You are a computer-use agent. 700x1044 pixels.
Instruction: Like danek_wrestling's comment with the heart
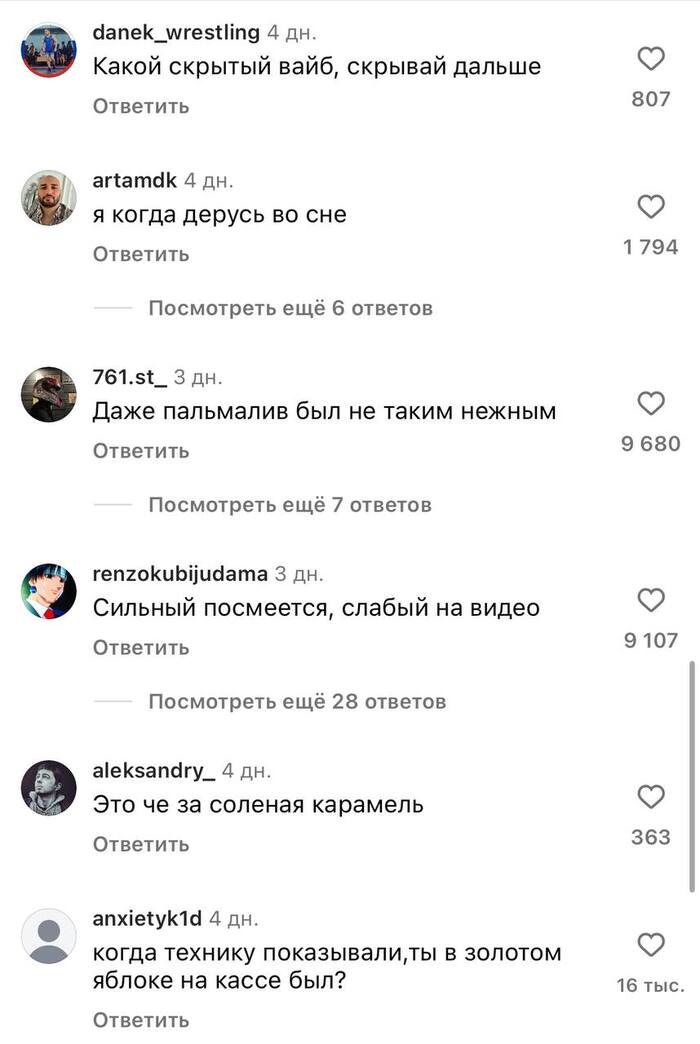(x=651, y=59)
